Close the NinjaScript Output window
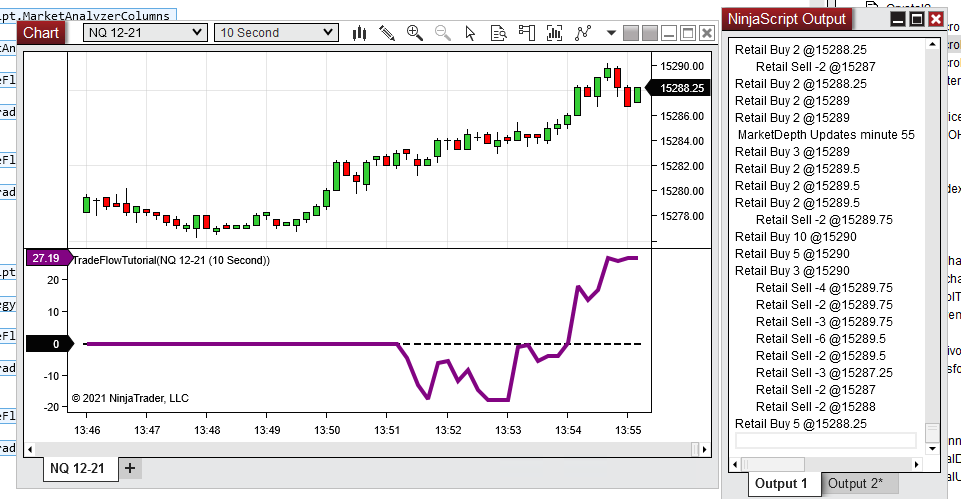The height and width of the screenshot is (499, 961). tap(935, 20)
